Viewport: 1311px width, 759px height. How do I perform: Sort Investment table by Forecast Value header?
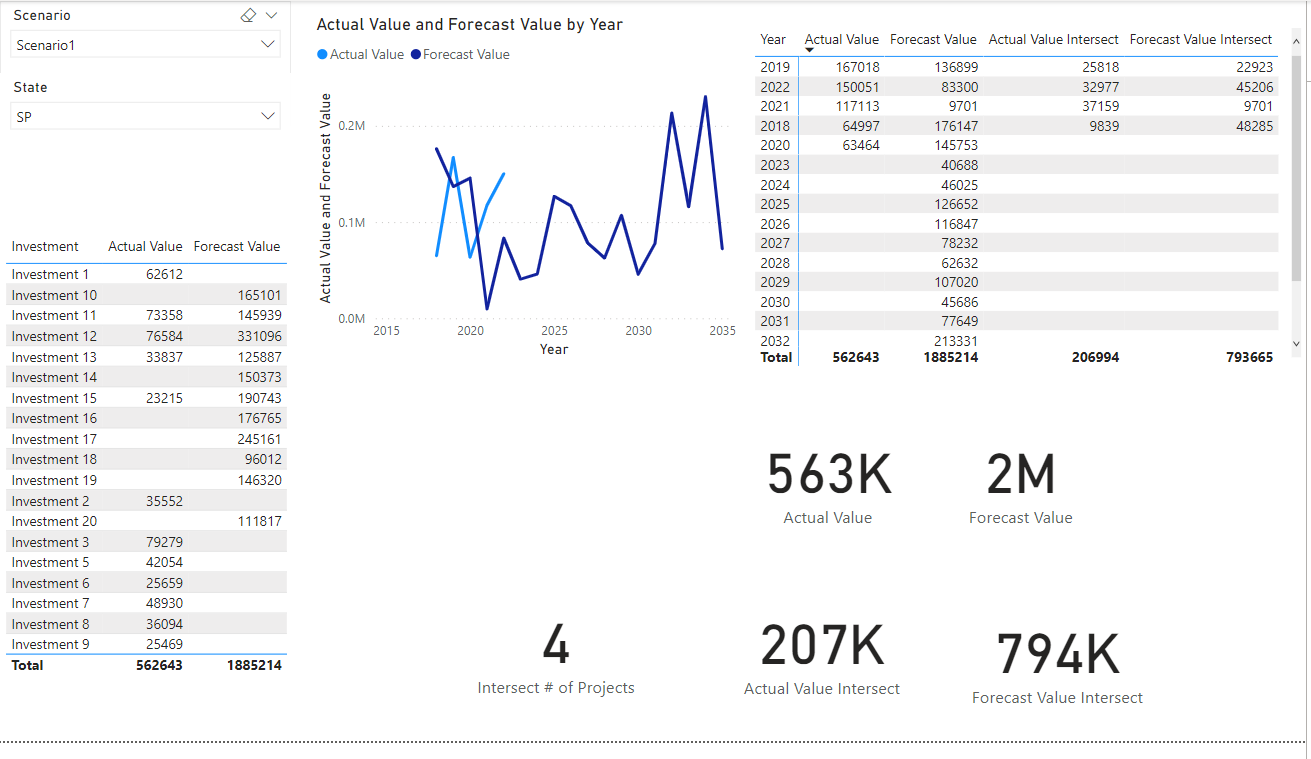pyautogui.click(x=237, y=247)
